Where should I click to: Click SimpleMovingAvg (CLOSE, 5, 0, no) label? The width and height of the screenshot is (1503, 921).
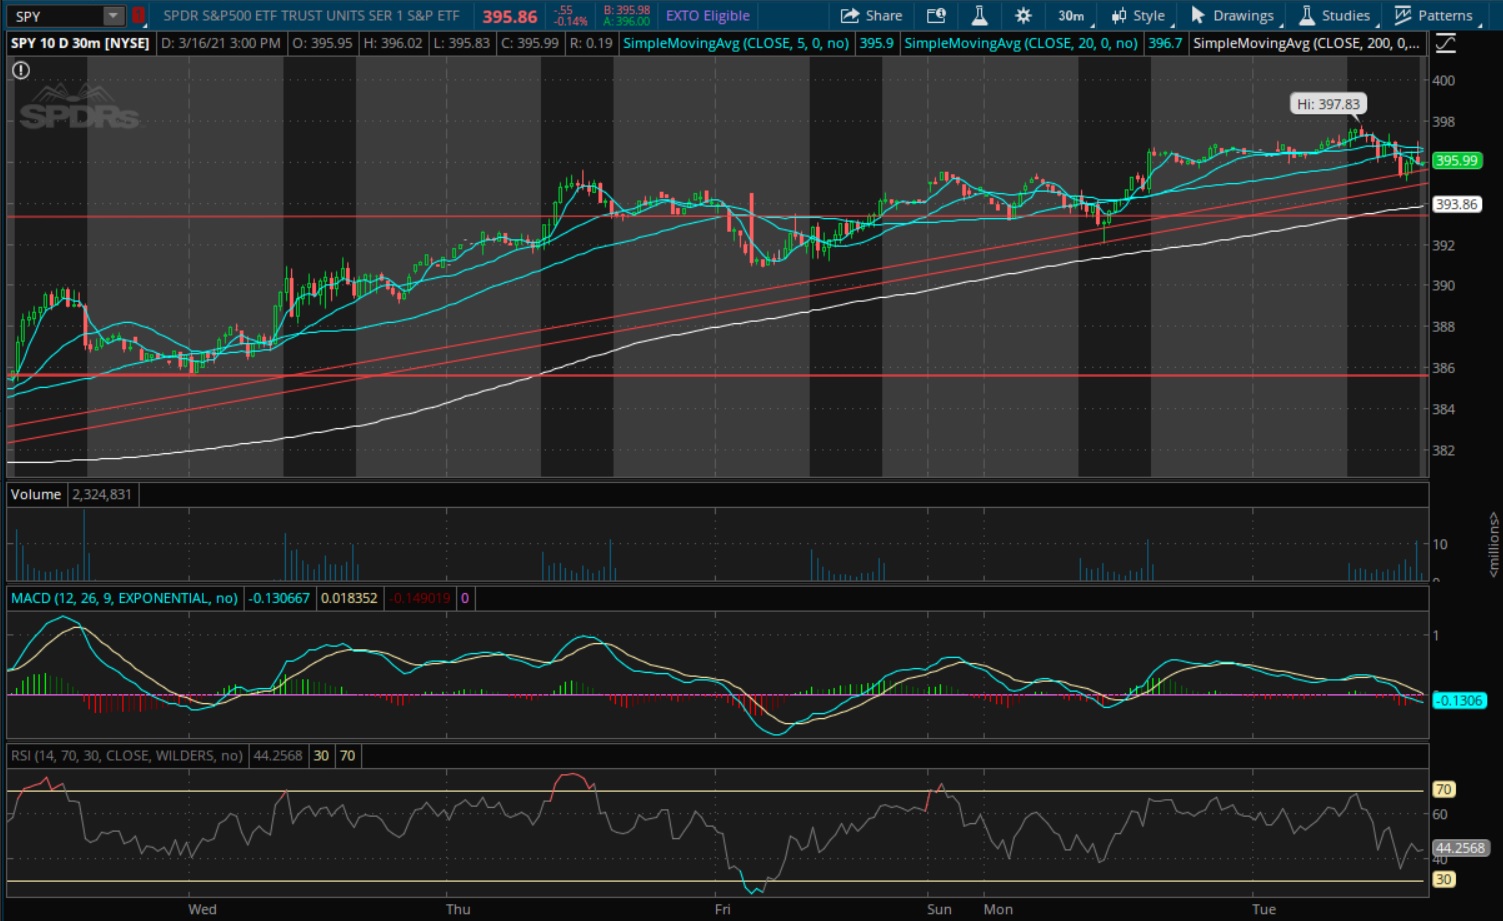tap(736, 44)
